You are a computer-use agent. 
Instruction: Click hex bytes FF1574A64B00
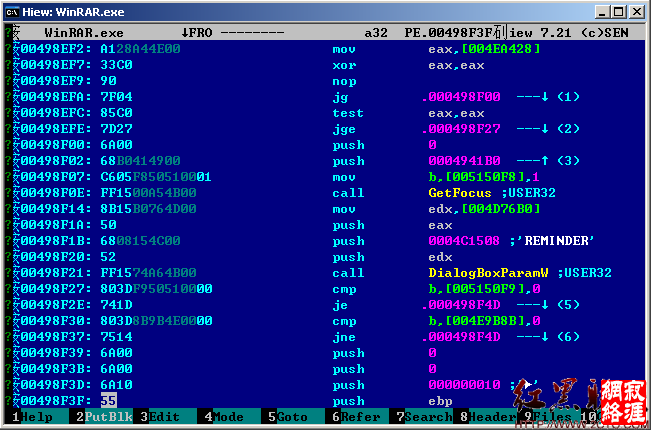click(148, 273)
